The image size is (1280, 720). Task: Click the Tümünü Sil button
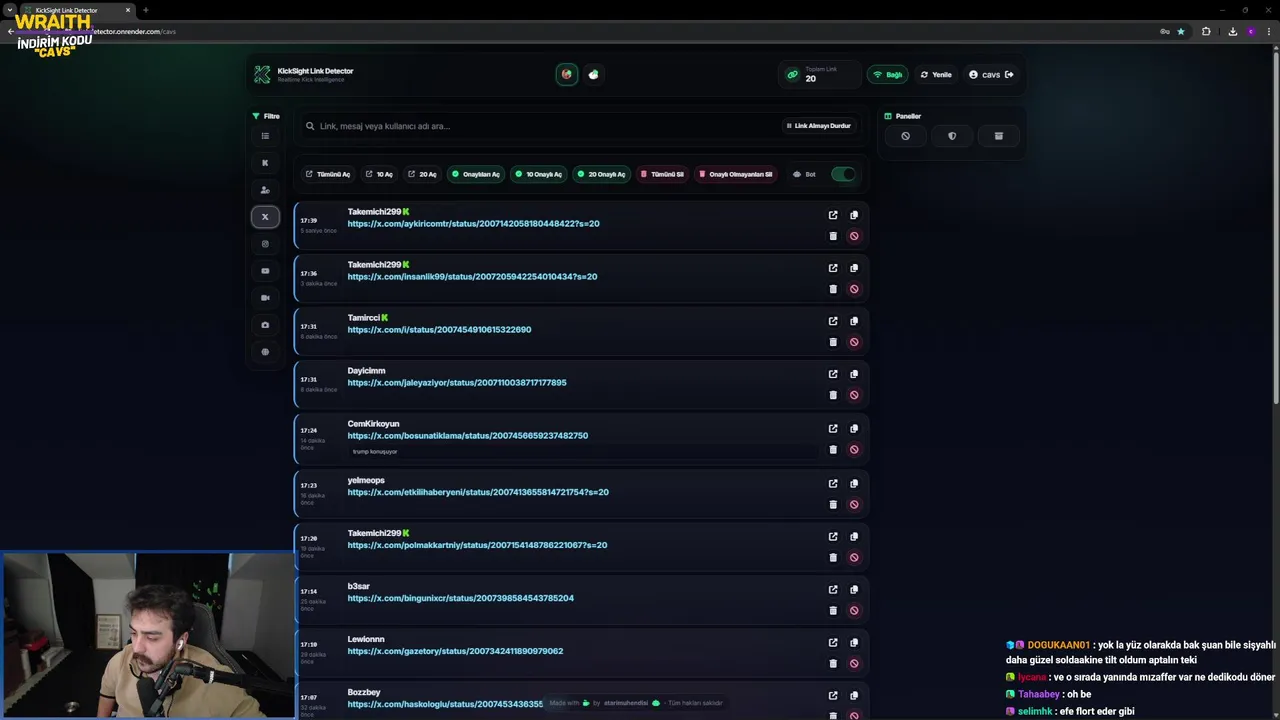[662, 174]
